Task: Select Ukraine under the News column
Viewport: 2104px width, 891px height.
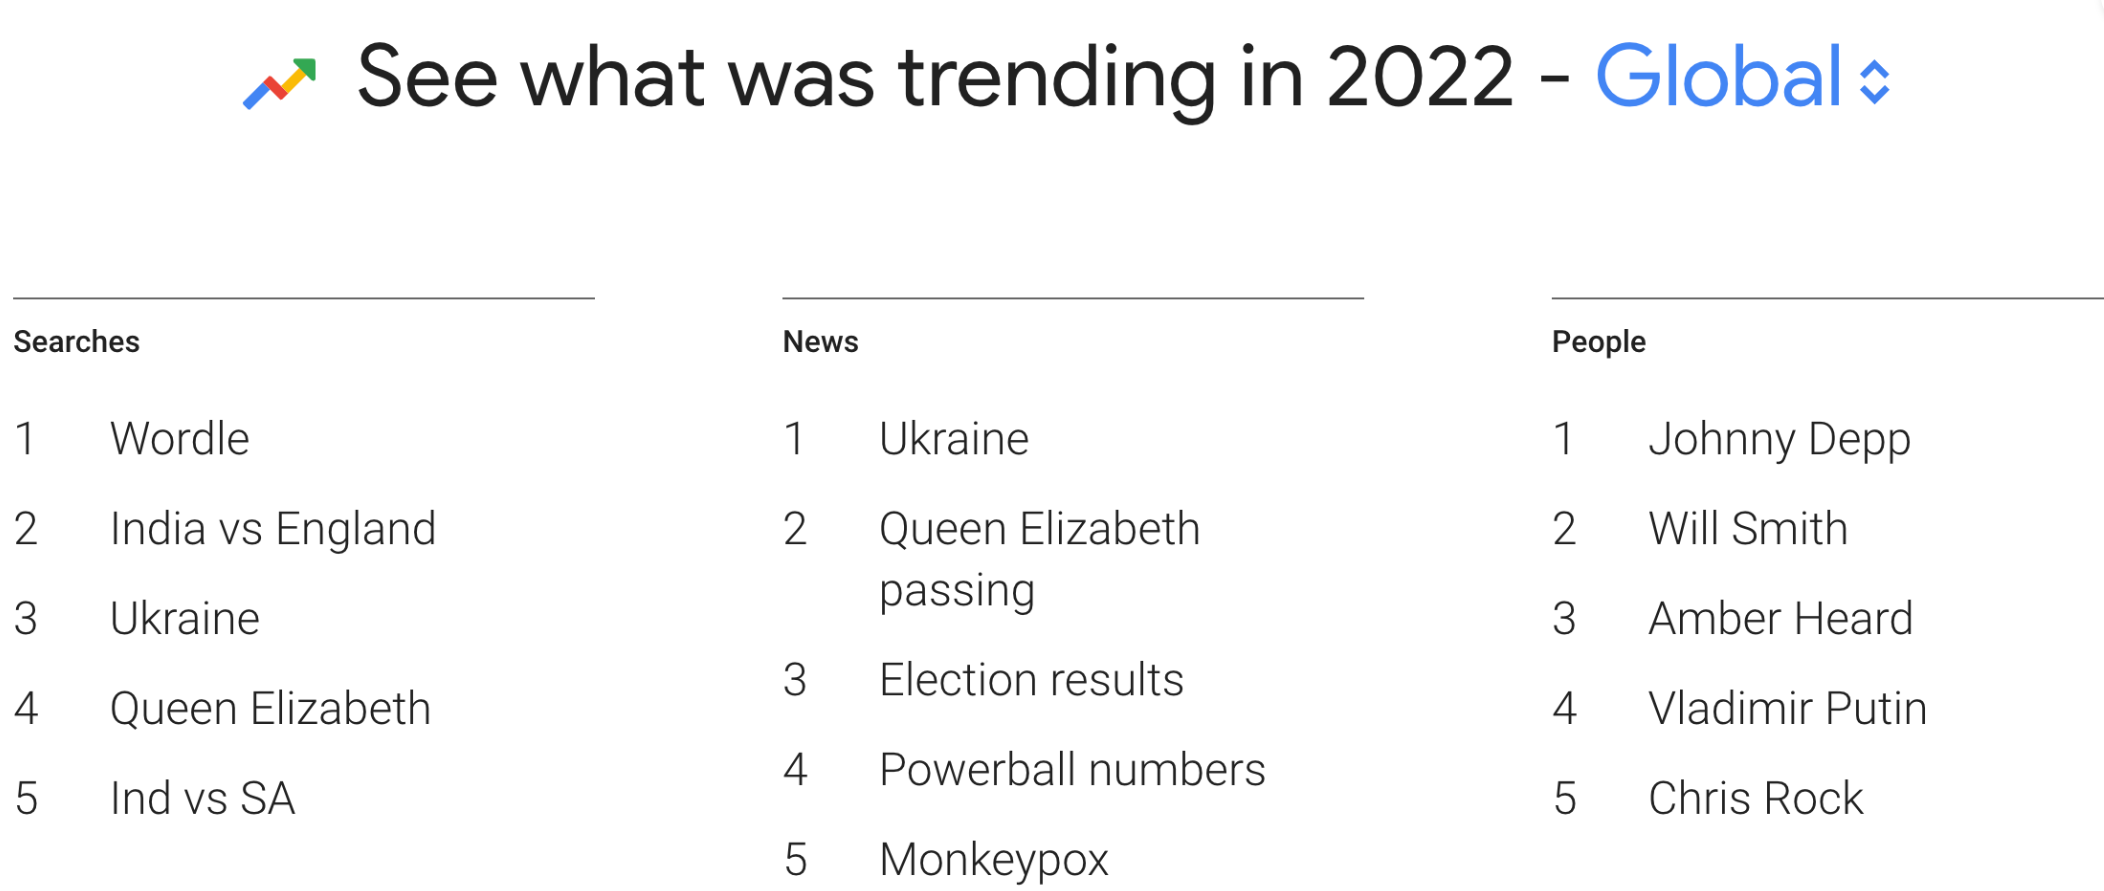Action: [954, 439]
